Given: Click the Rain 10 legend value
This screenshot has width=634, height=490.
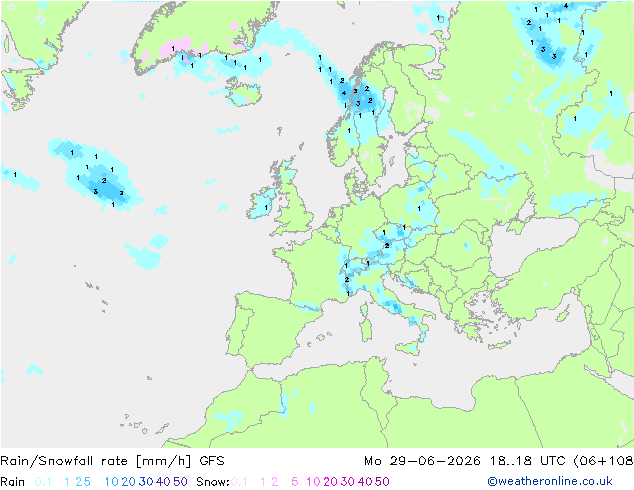Looking at the screenshot, I should [112, 482].
